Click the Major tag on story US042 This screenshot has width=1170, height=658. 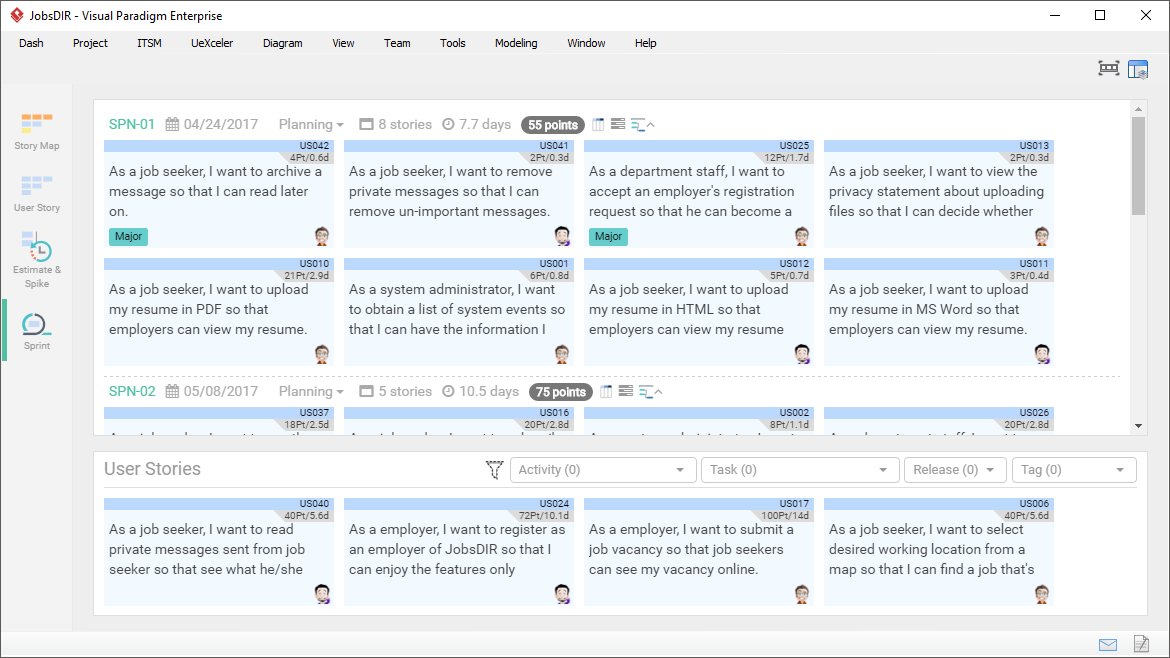tap(129, 237)
